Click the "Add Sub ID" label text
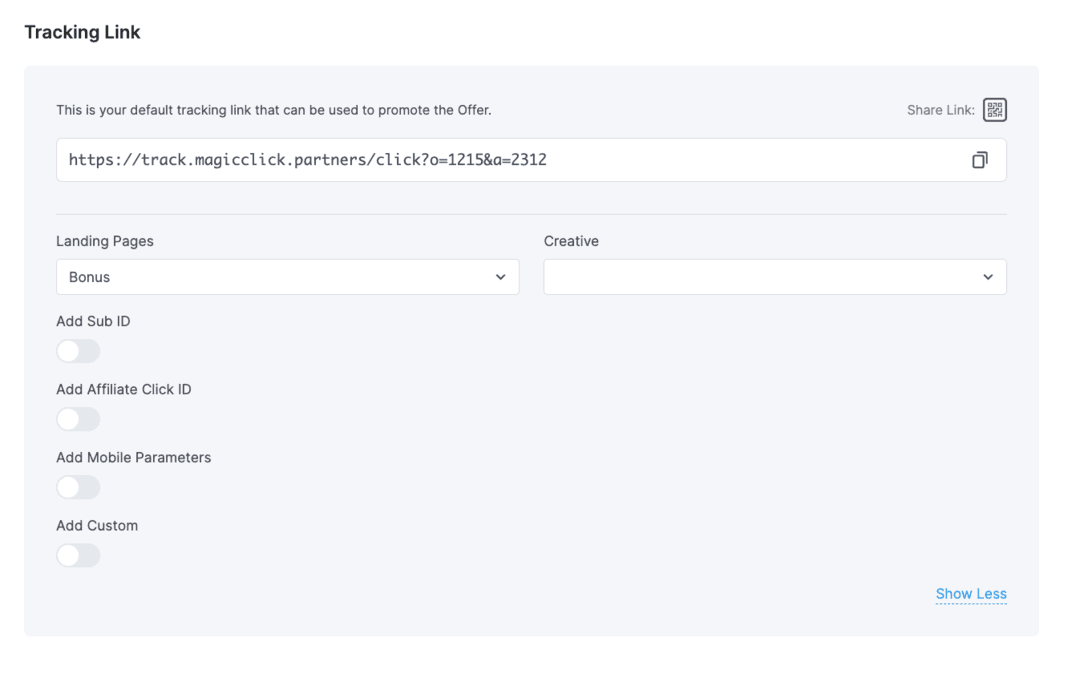Image resolution: width=1080 pixels, height=682 pixels. click(x=93, y=321)
